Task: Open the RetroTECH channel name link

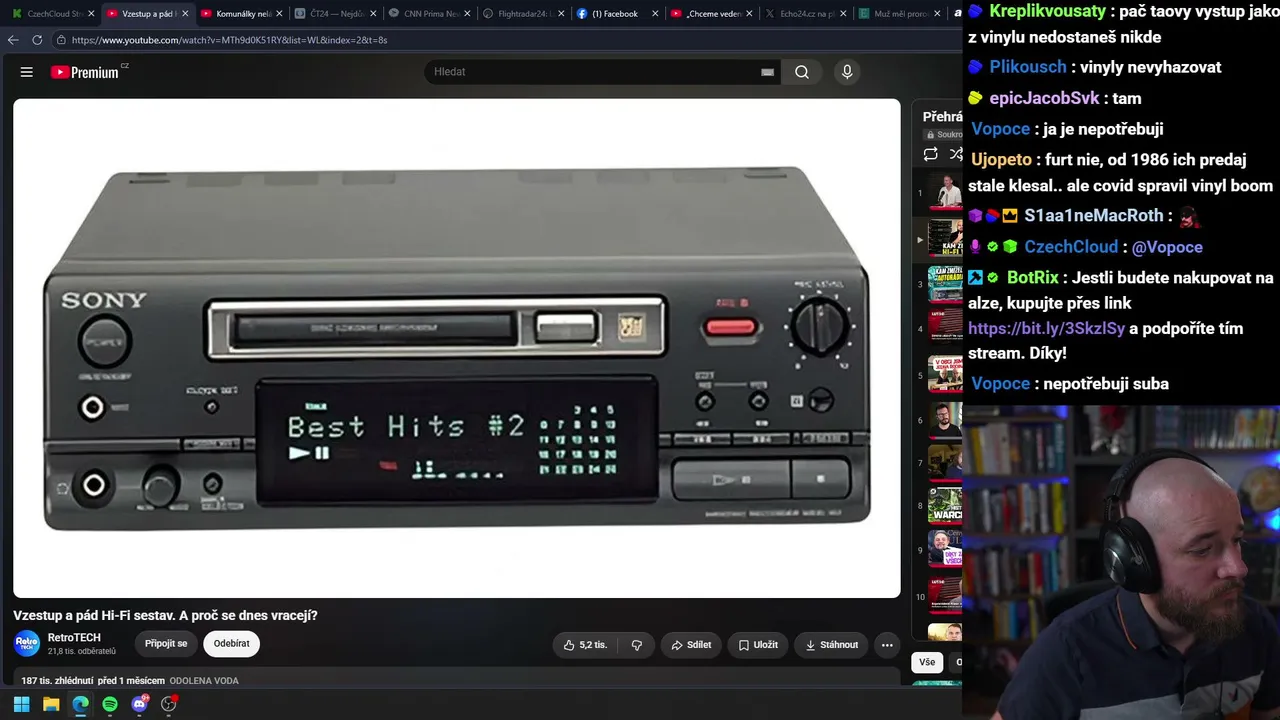Action: pos(74,638)
